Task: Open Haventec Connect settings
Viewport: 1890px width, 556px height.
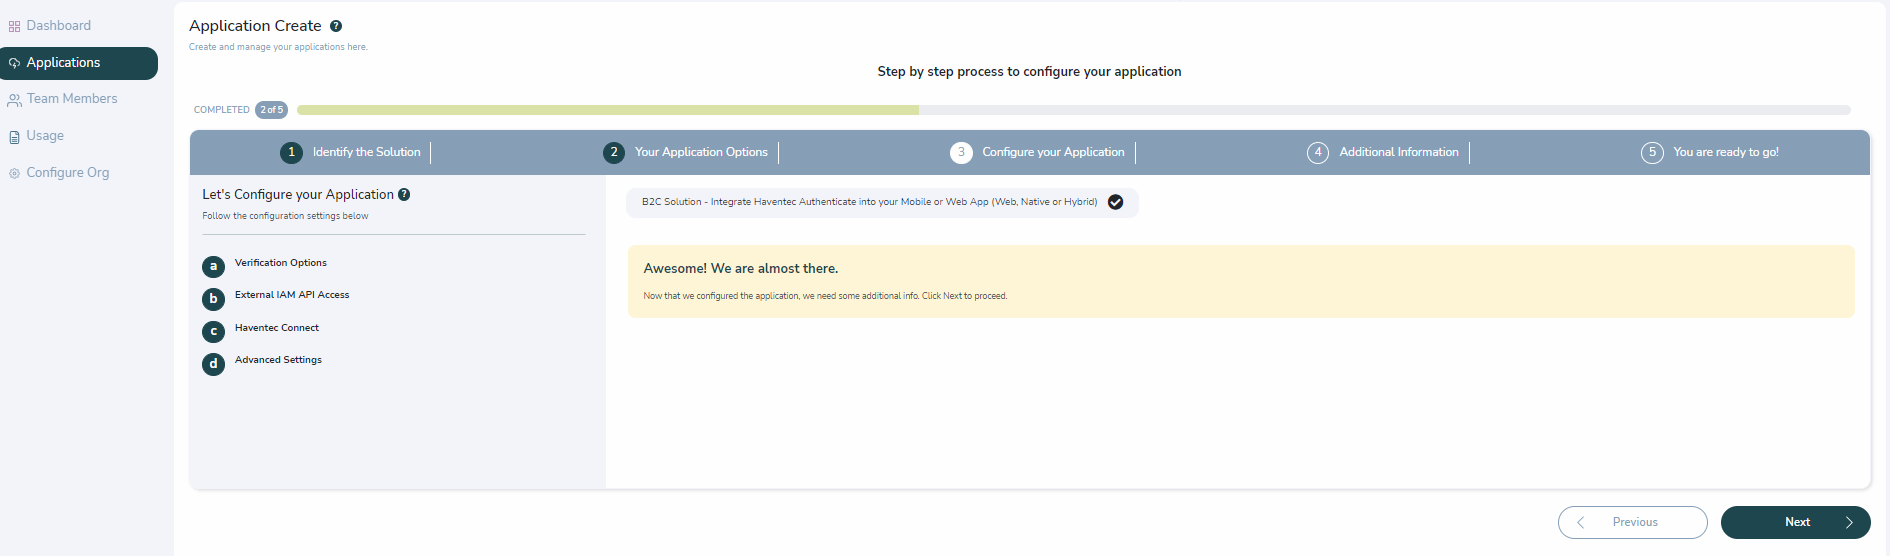Action: pyautogui.click(x=277, y=328)
